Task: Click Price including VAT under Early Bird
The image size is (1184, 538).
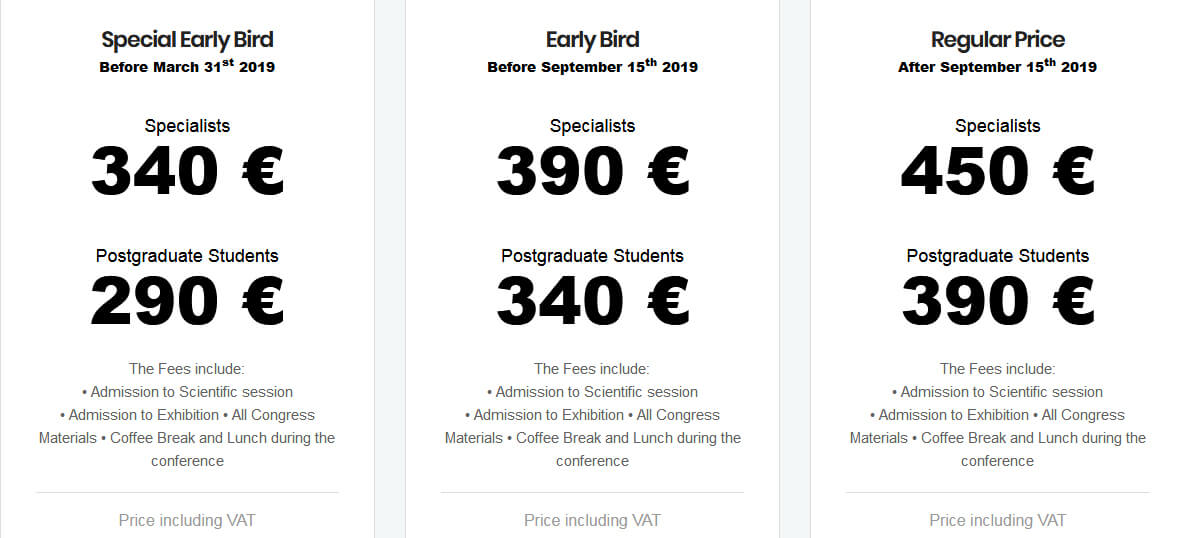Action: (592, 520)
